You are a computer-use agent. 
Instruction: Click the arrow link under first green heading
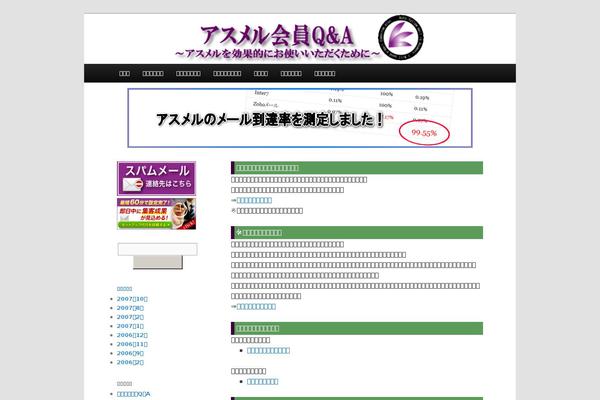(254, 200)
